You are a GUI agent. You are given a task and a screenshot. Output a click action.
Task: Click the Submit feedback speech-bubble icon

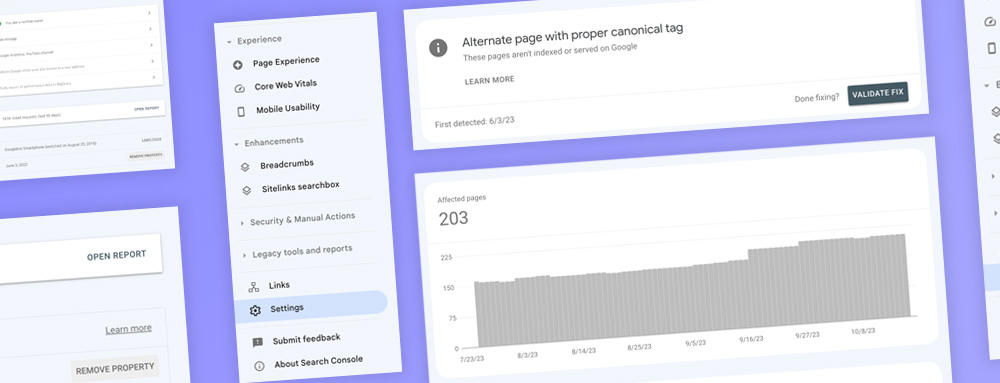point(258,342)
